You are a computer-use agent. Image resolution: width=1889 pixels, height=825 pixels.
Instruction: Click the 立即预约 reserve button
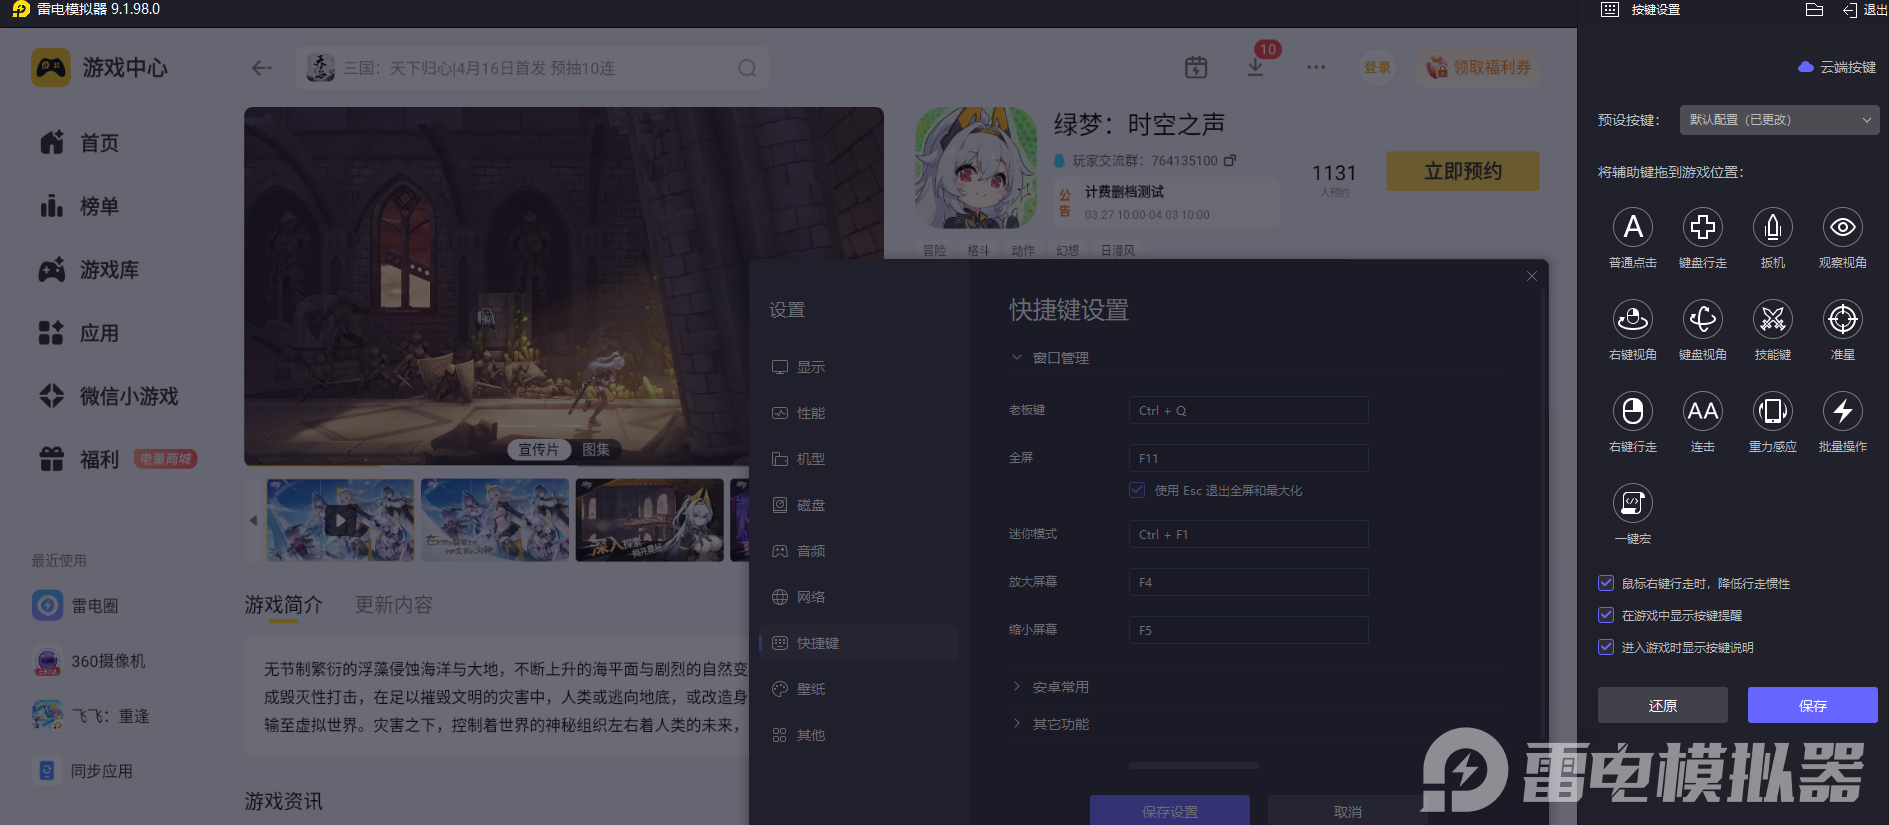pyautogui.click(x=1463, y=171)
